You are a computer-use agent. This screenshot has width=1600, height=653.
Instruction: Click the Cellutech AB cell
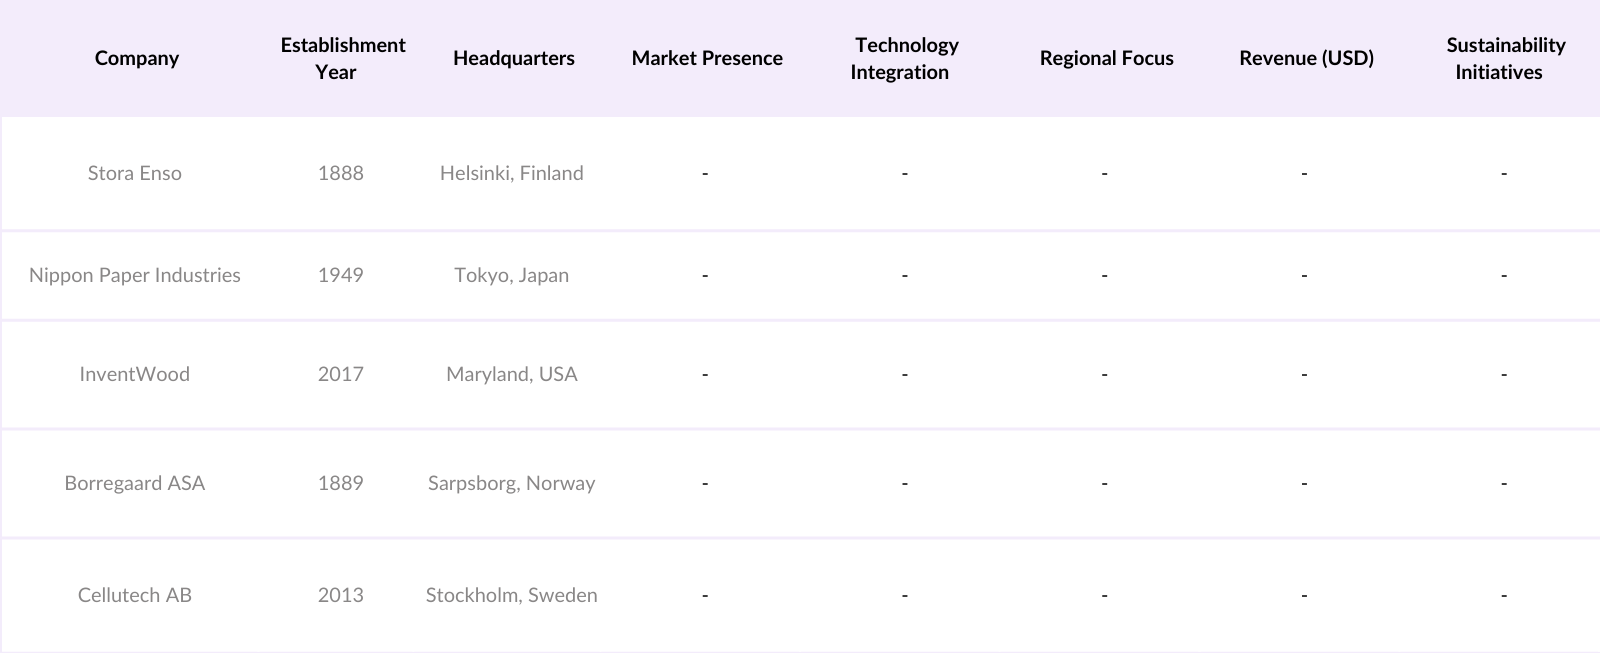coord(135,595)
